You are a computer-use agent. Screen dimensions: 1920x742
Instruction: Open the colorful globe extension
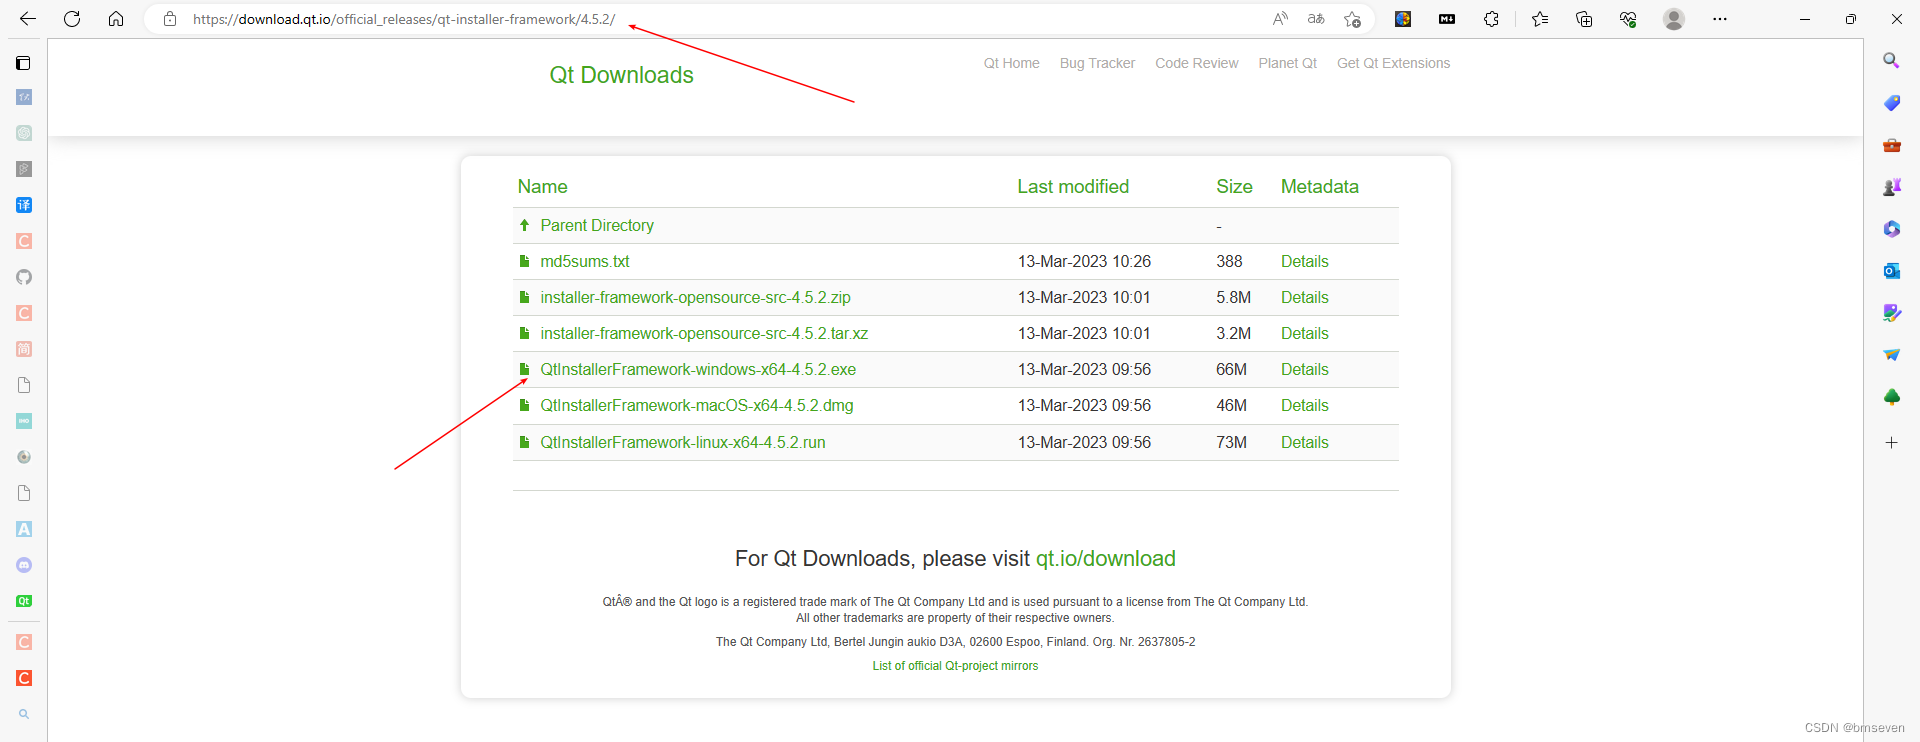(x=1403, y=19)
